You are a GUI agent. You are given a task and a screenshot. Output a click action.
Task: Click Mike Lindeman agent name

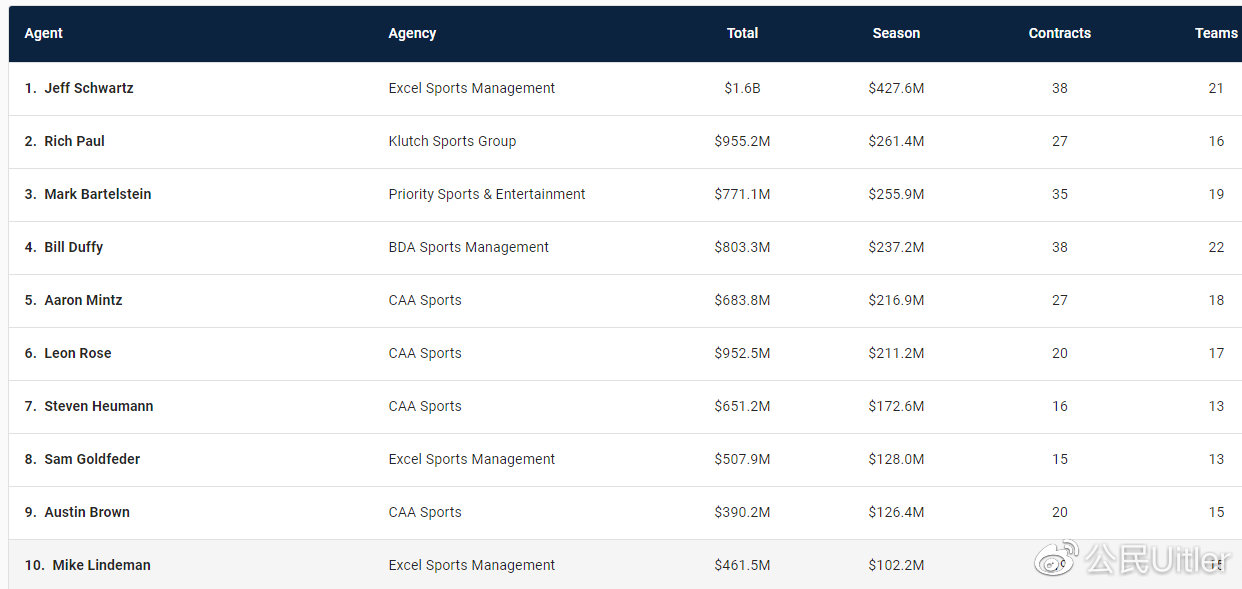(101, 565)
